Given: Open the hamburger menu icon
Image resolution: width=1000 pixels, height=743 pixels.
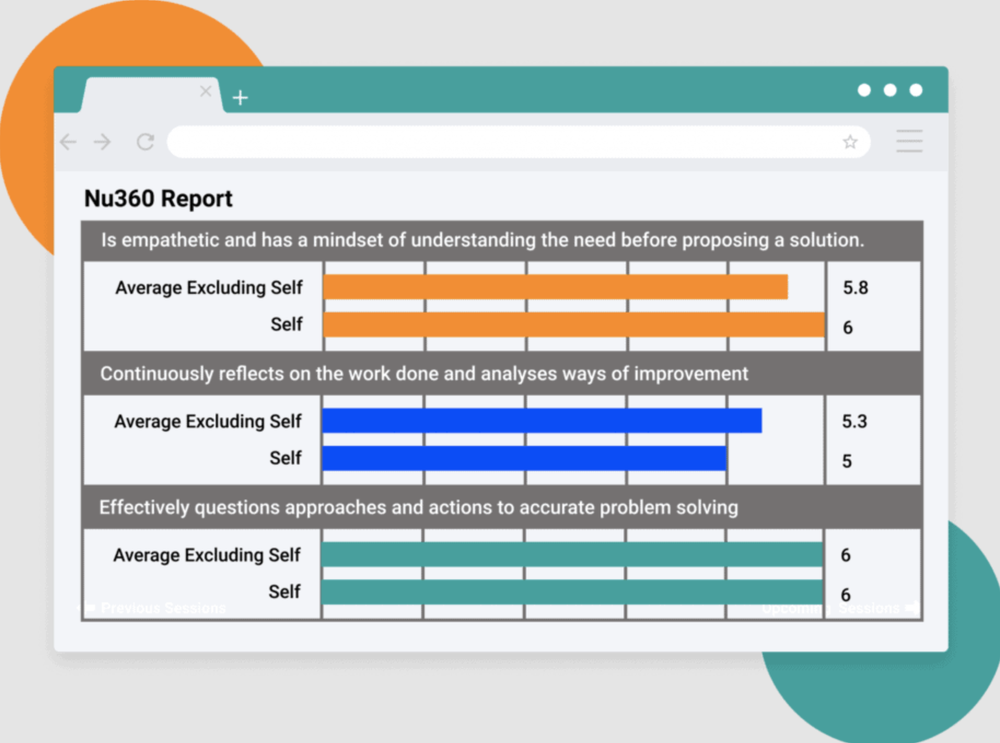Looking at the screenshot, I should click(909, 141).
